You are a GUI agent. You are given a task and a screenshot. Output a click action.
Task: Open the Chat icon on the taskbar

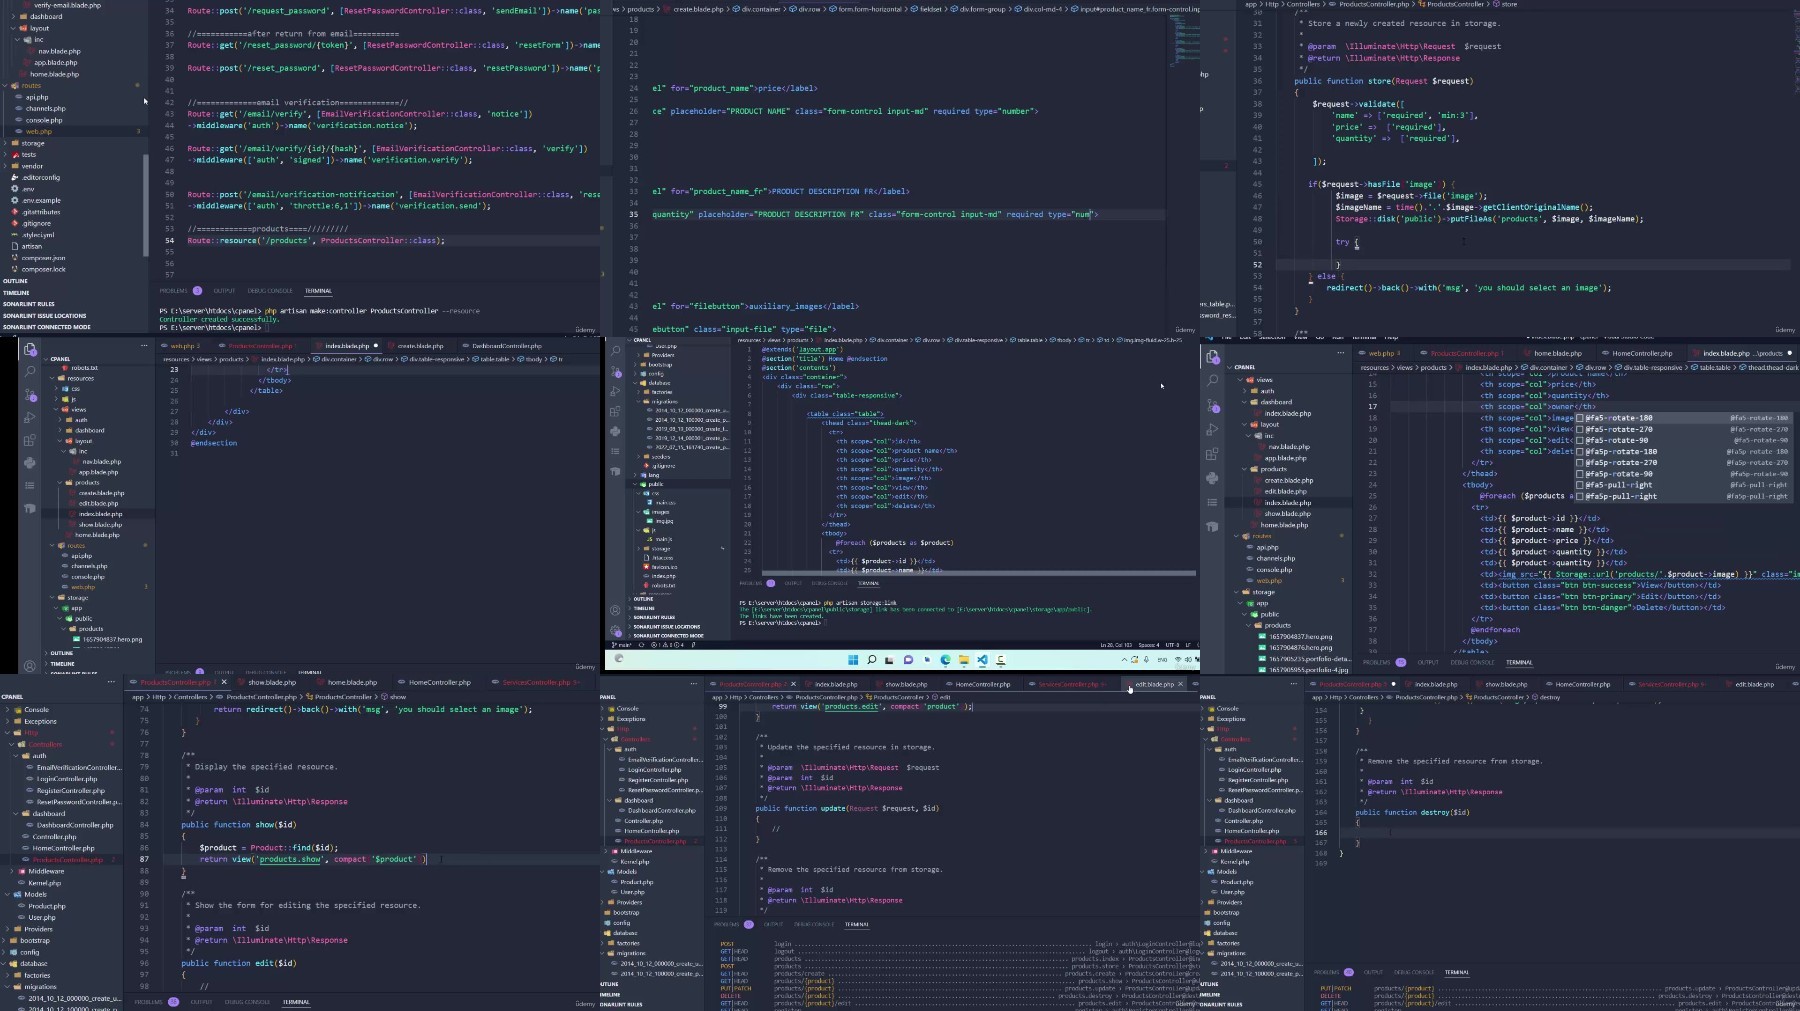[x=908, y=660]
